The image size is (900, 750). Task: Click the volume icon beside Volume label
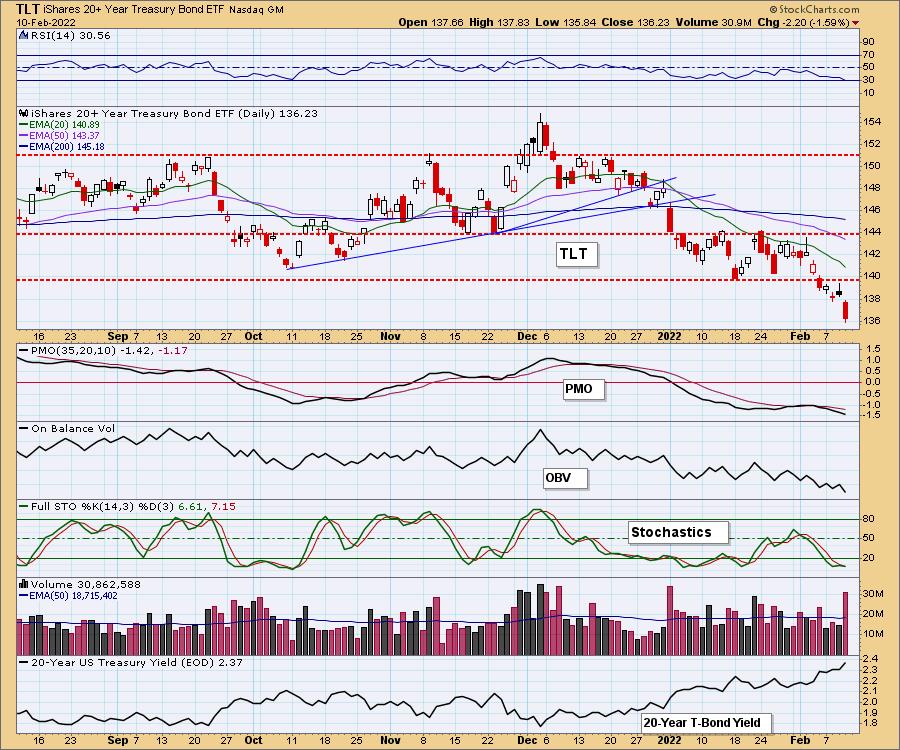tap(24, 584)
